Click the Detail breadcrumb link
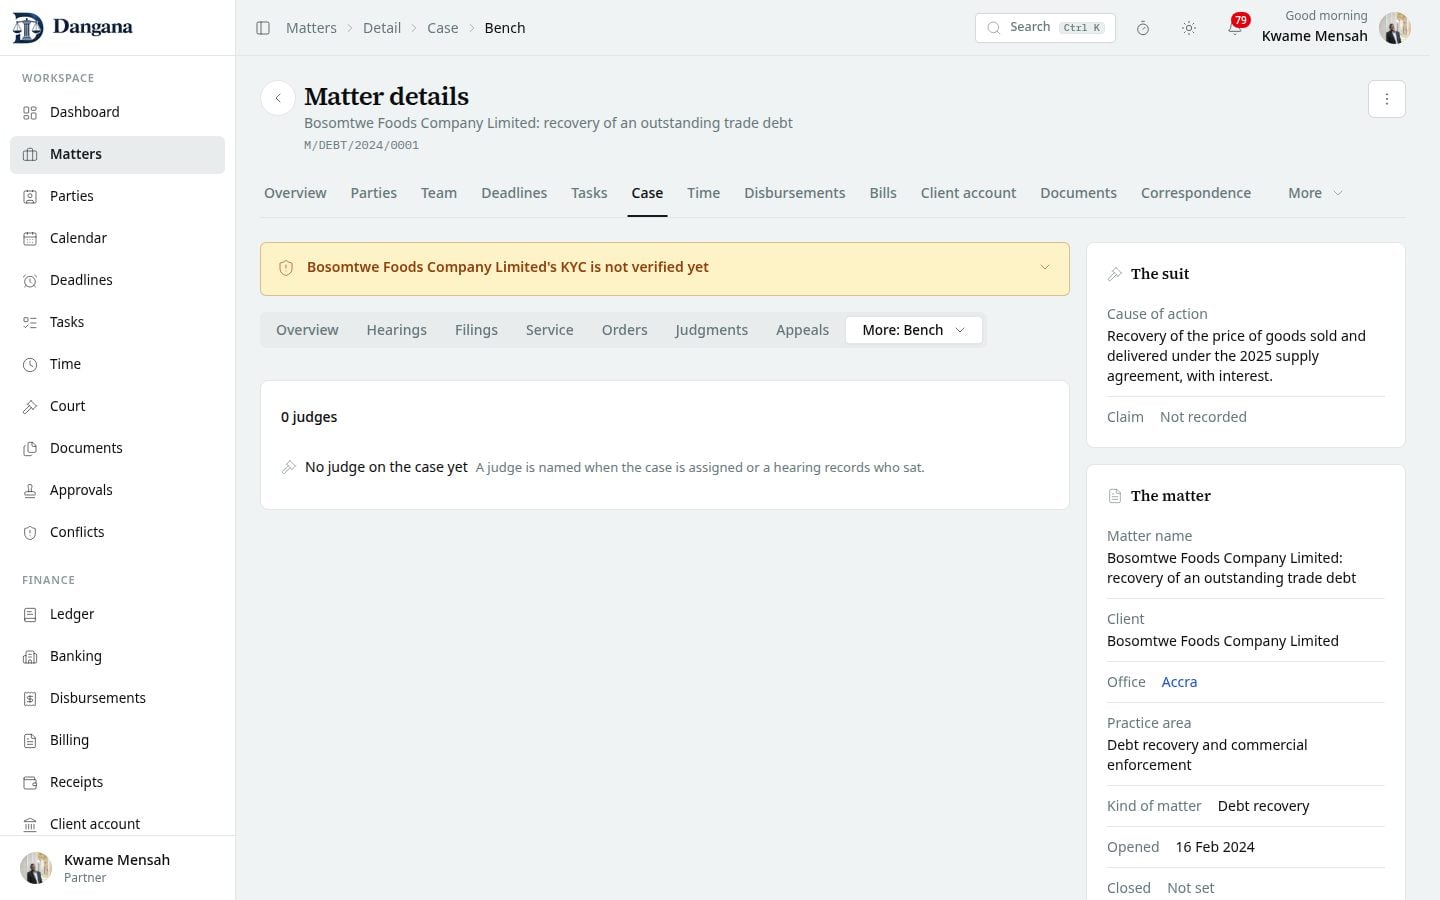Image resolution: width=1440 pixels, height=900 pixels. pyautogui.click(x=382, y=28)
